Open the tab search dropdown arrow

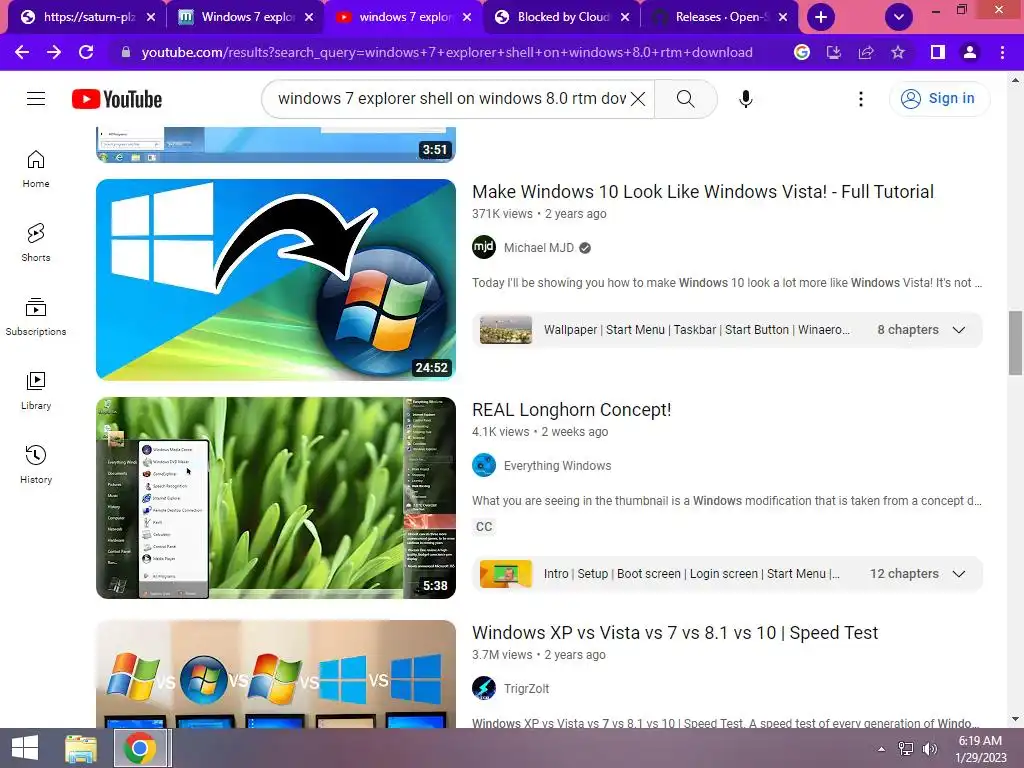(899, 17)
